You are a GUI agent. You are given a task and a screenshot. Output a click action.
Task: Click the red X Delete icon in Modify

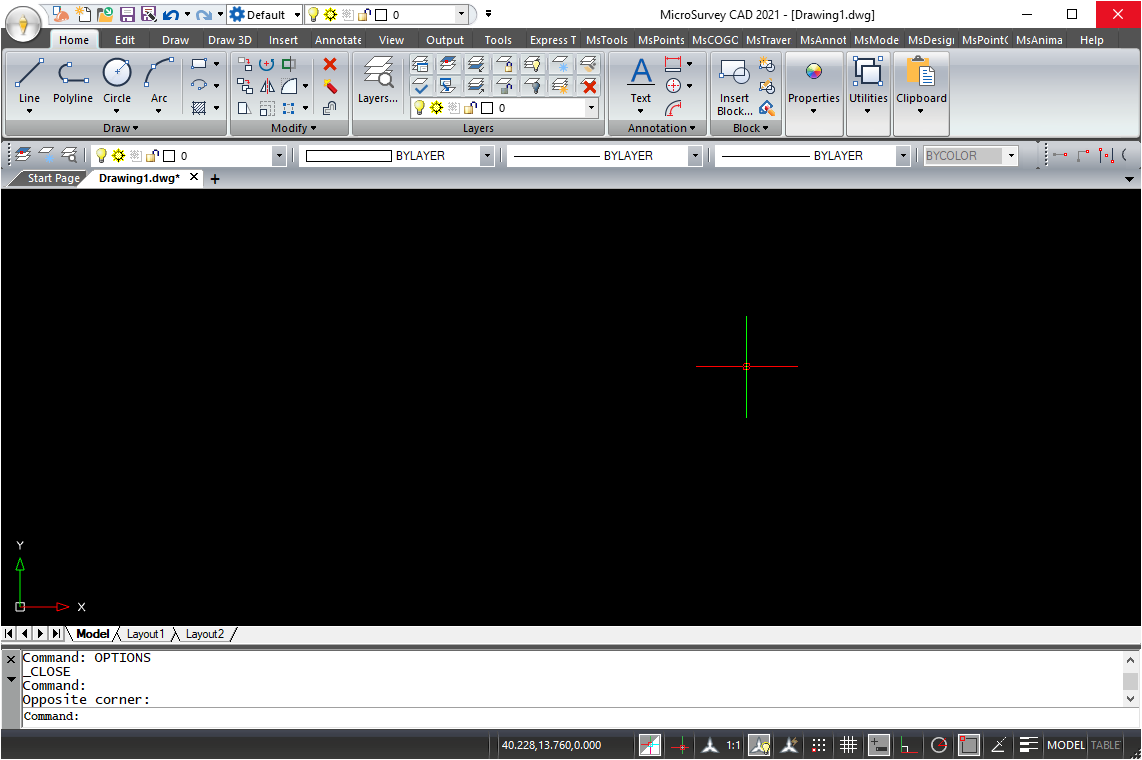[330, 65]
